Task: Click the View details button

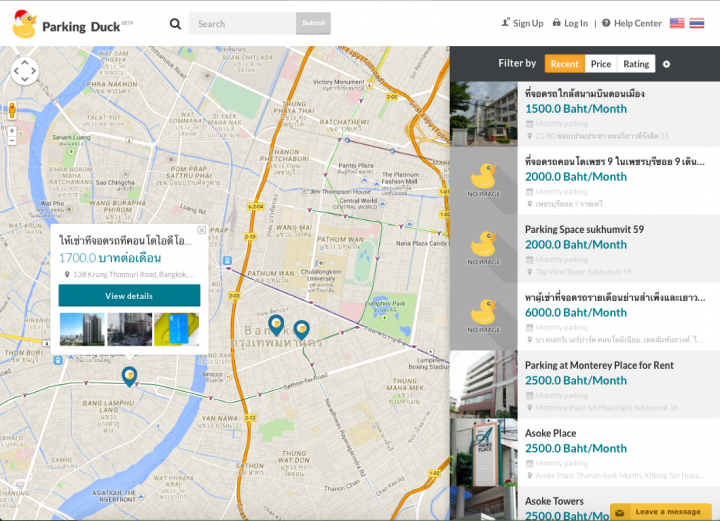Action: 129,296
